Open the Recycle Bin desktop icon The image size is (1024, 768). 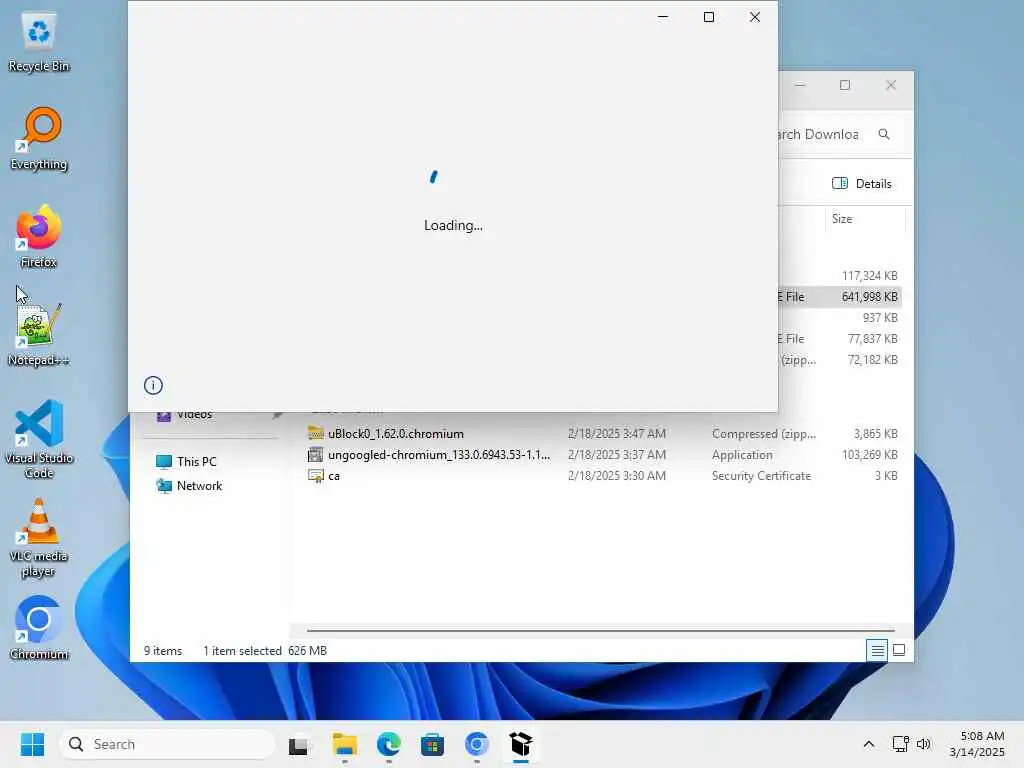pos(39,42)
